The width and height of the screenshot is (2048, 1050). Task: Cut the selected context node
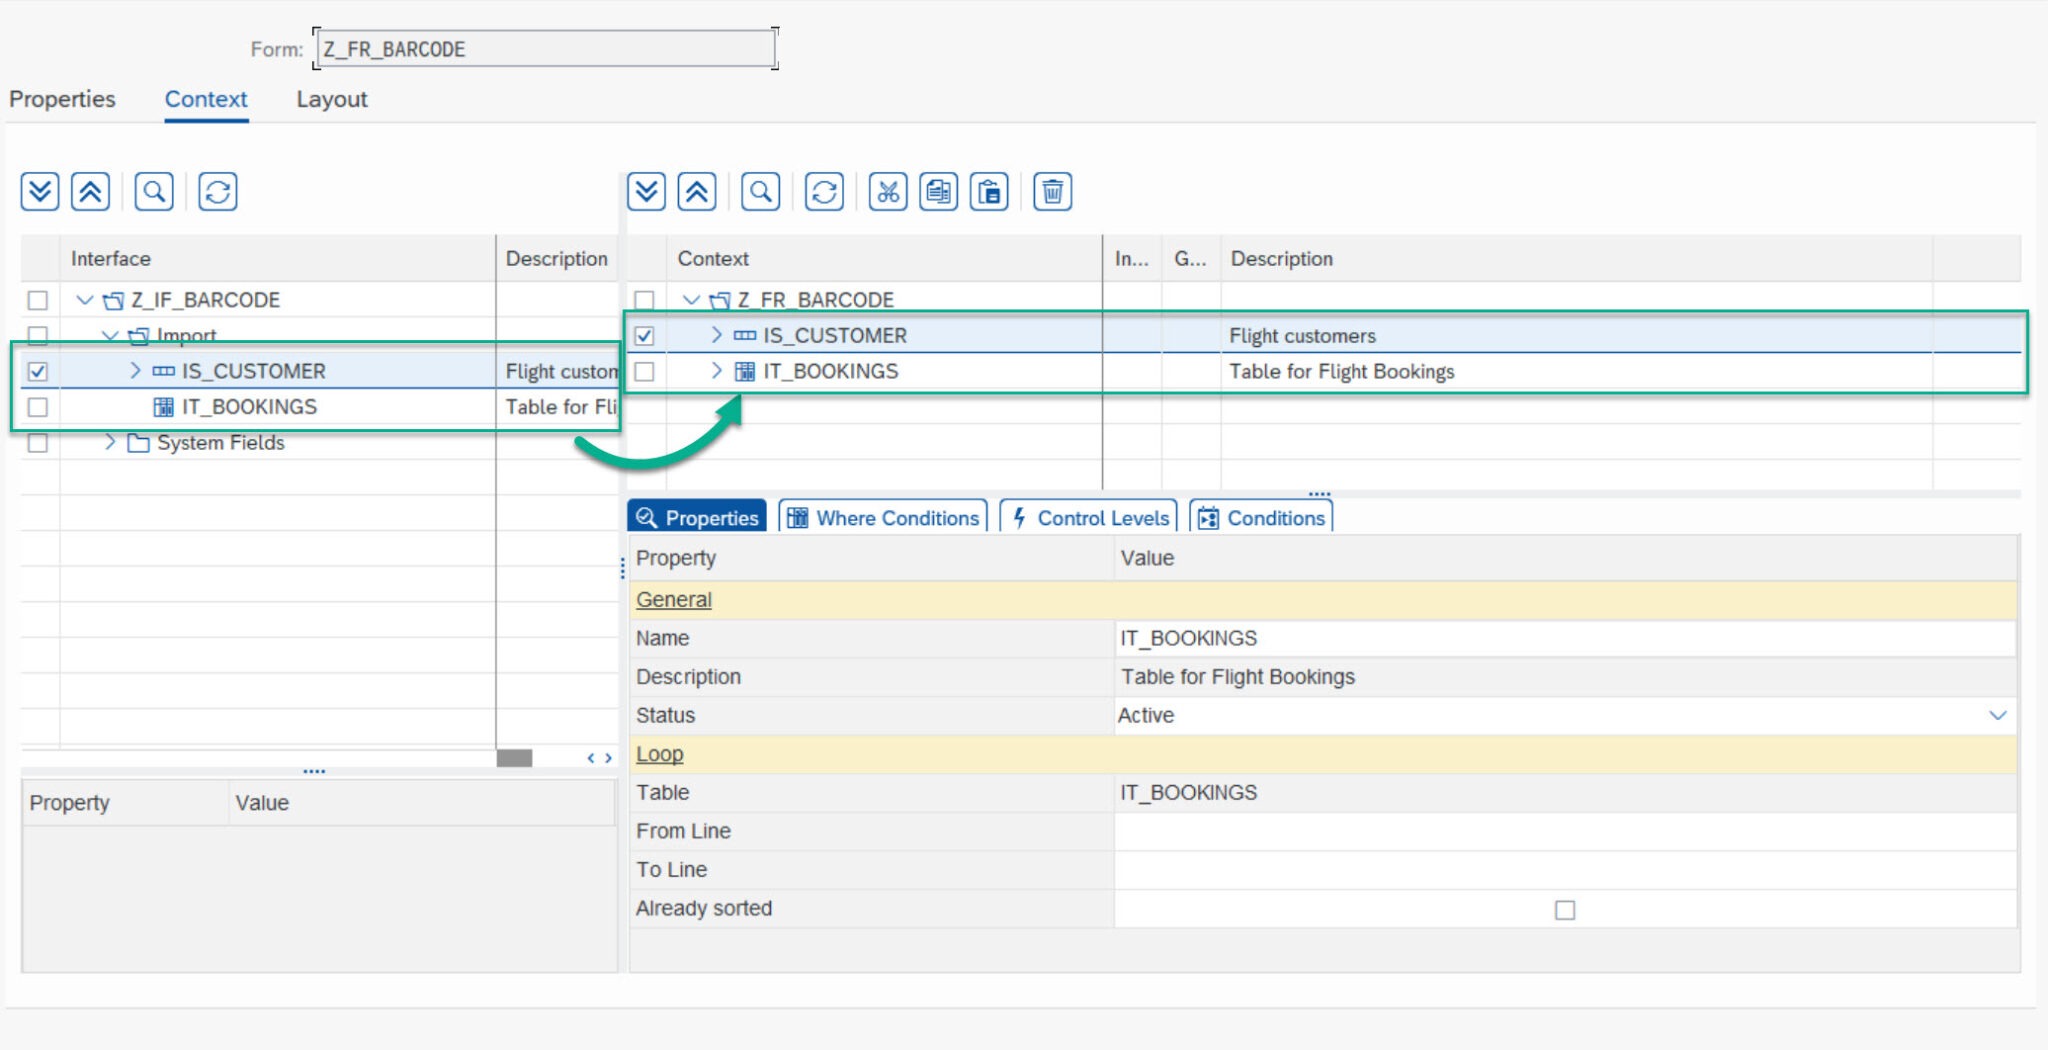pyautogui.click(x=888, y=192)
